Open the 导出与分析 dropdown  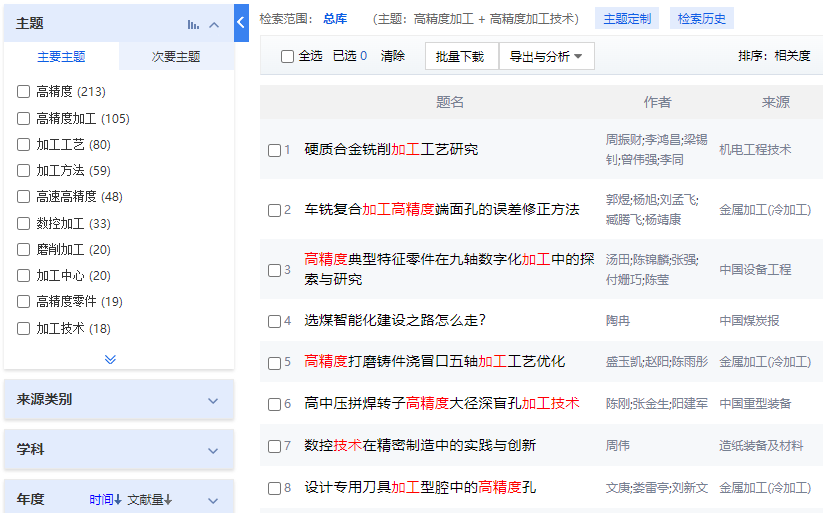tap(546, 56)
